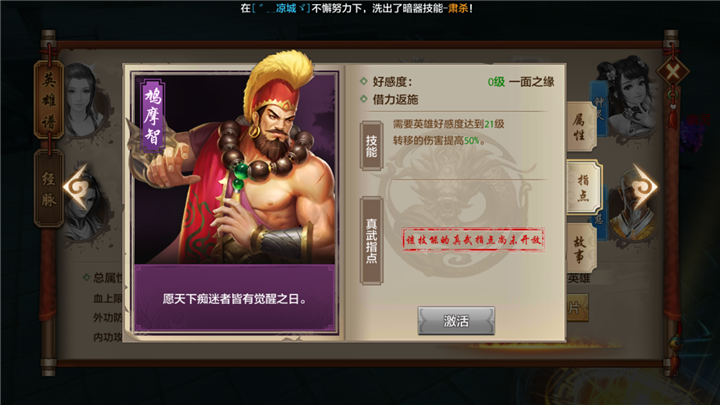This screenshot has height=405, width=720.
Task: Open the 故事 side tab
Action: pyautogui.click(x=580, y=249)
